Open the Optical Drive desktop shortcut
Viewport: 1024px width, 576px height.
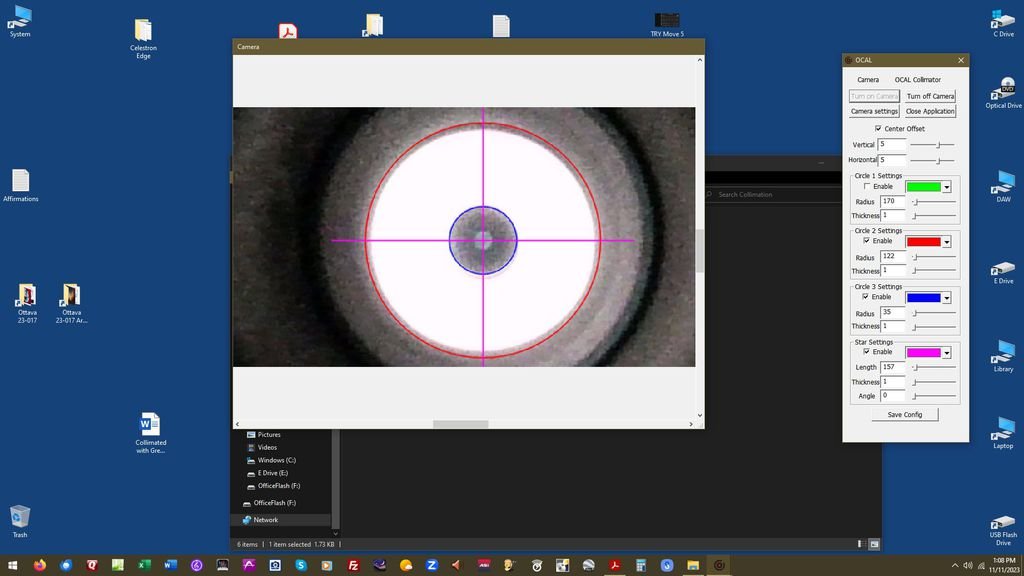pos(1003,89)
